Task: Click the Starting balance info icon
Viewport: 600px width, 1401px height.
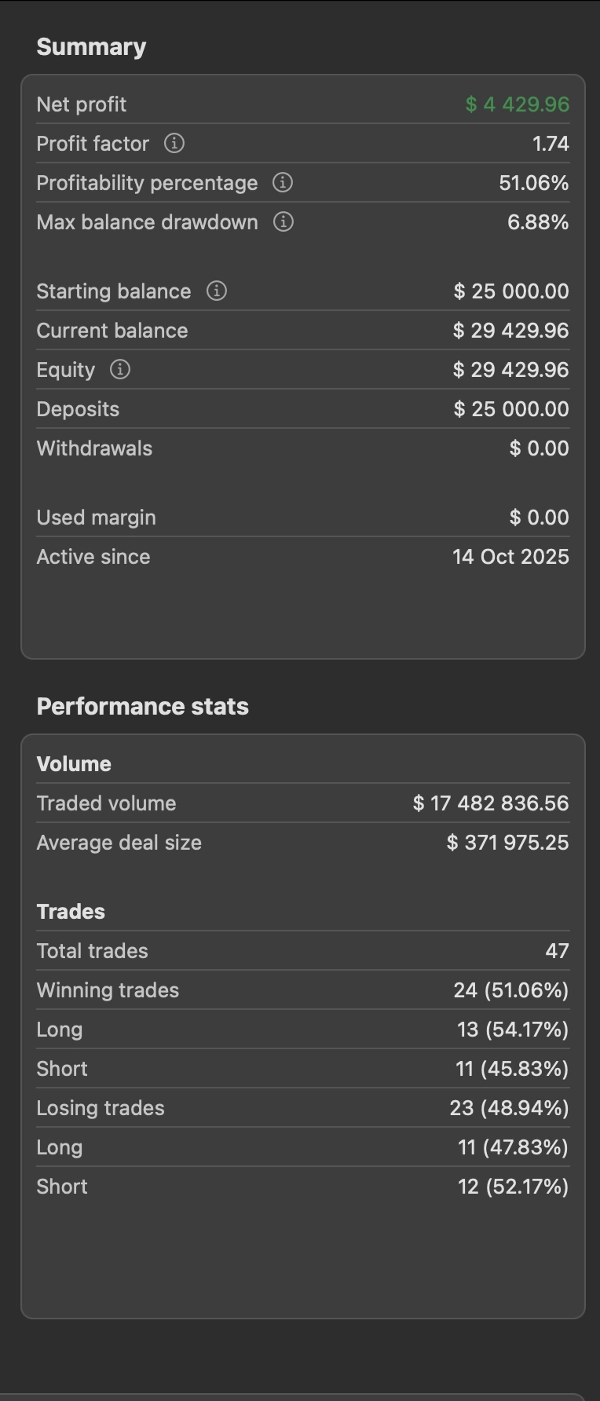Action: point(216,291)
